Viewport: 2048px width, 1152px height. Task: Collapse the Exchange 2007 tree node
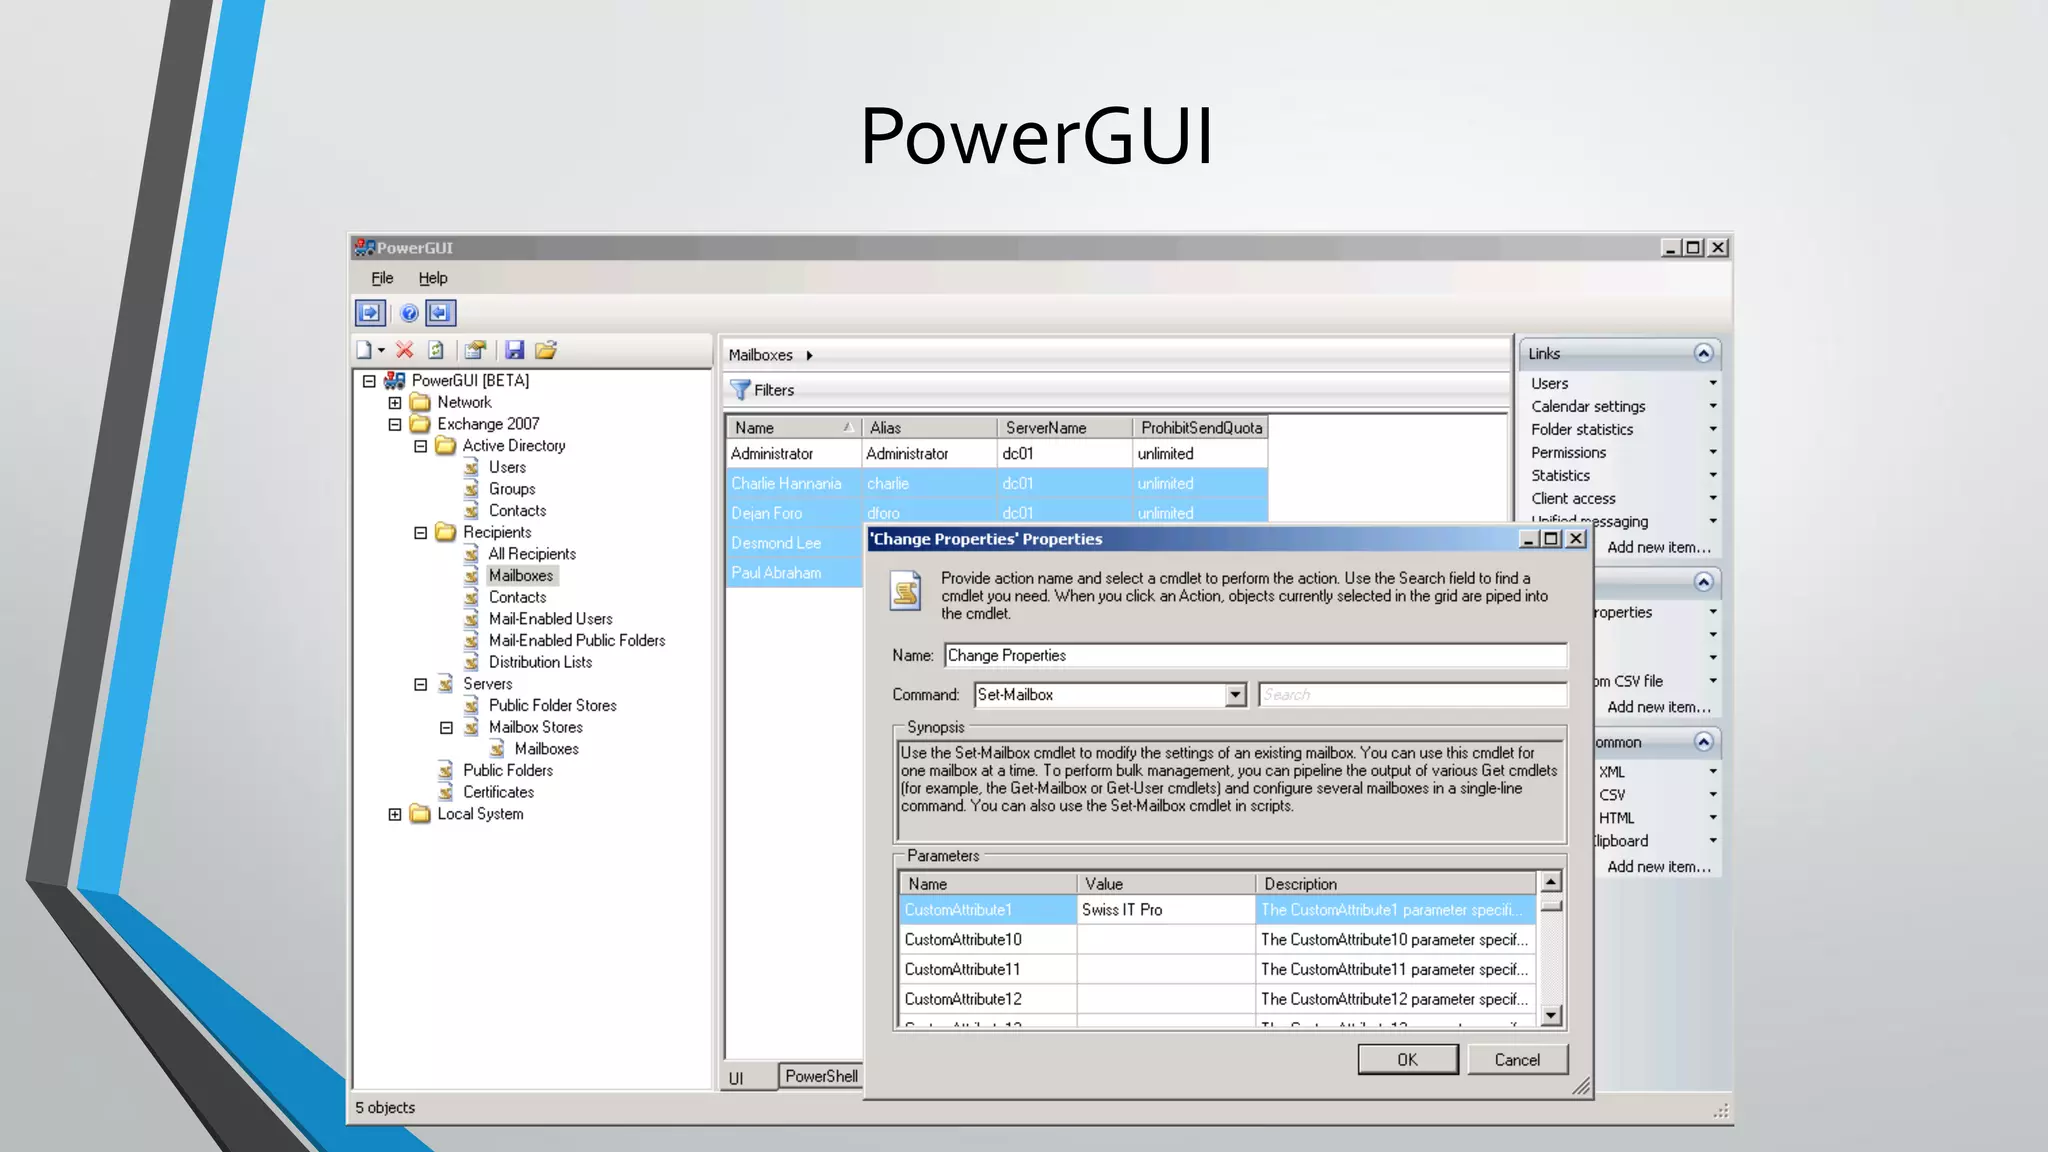pyautogui.click(x=395, y=424)
